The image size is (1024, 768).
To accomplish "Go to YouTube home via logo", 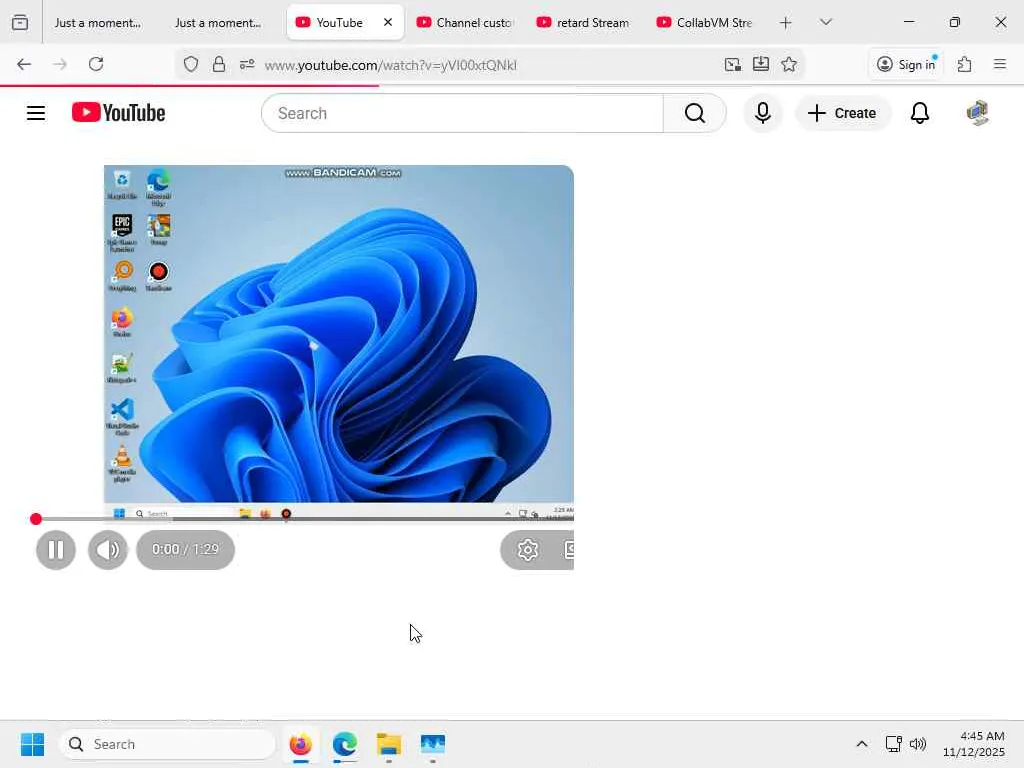I will (118, 113).
